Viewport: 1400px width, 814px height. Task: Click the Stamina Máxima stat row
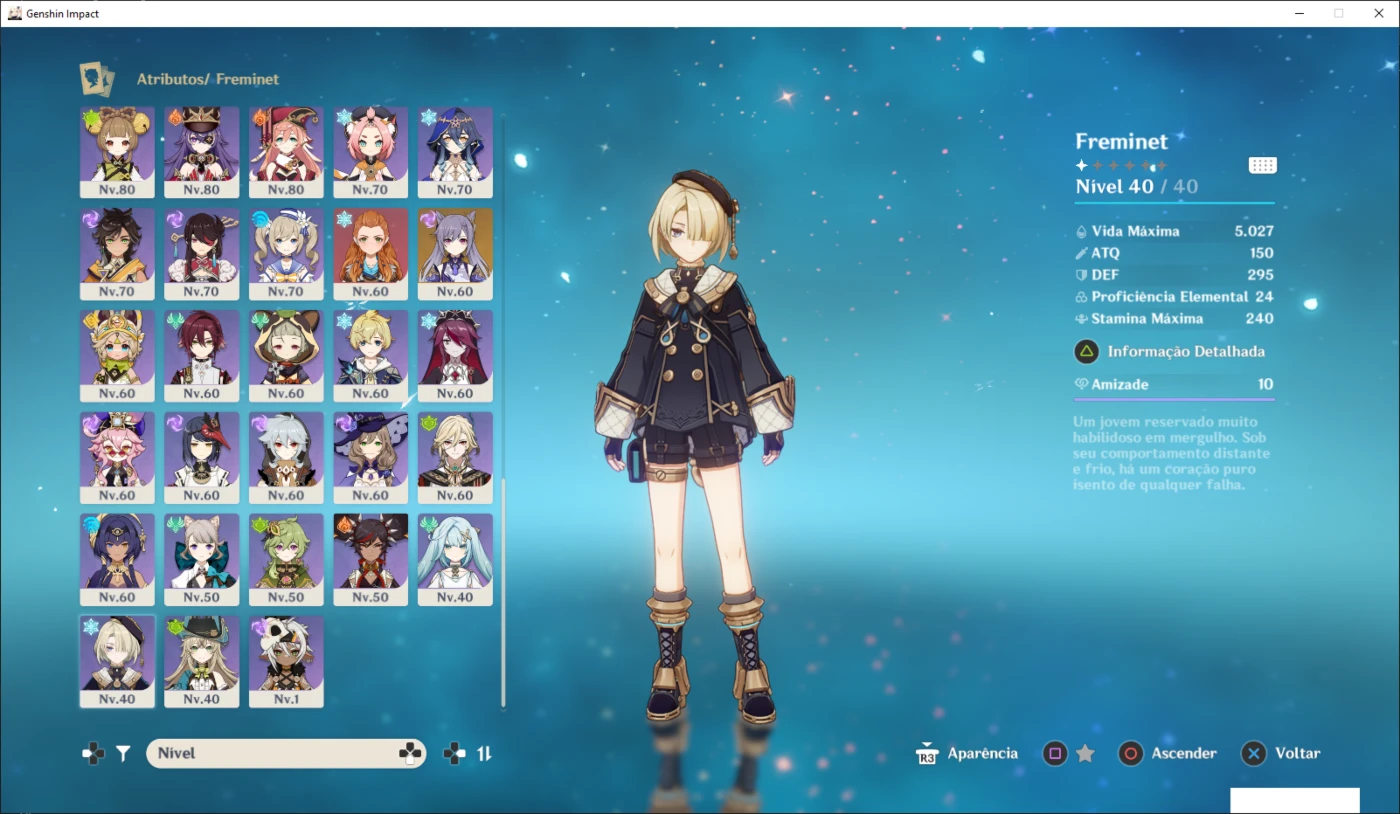[1174, 319]
